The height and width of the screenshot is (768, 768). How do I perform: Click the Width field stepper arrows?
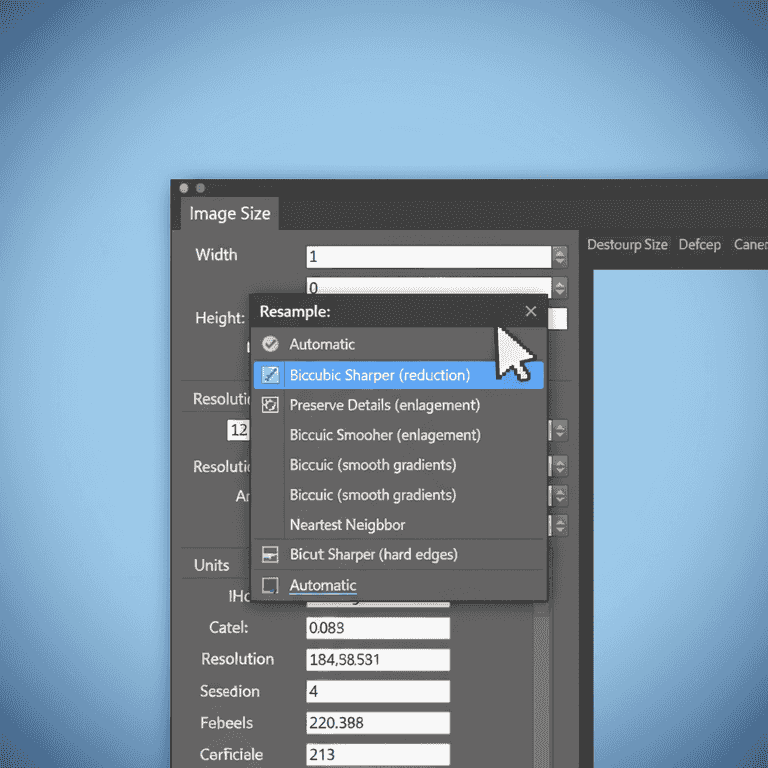[x=560, y=257]
